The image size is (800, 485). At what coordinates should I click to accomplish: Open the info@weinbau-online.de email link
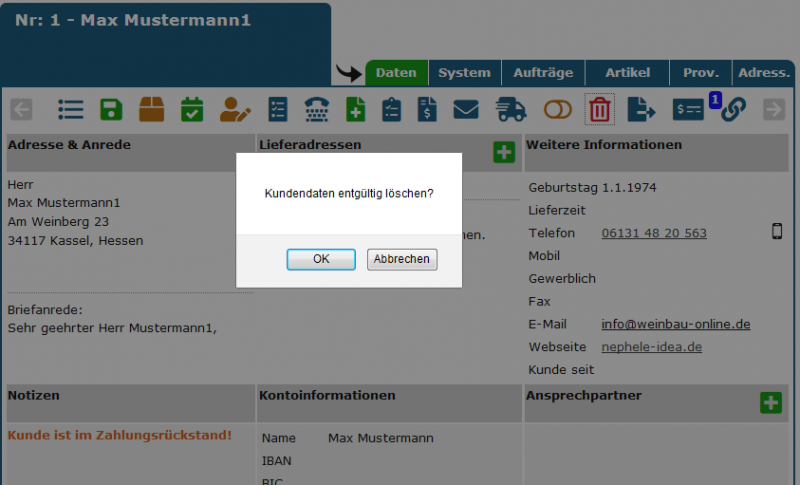click(x=675, y=324)
